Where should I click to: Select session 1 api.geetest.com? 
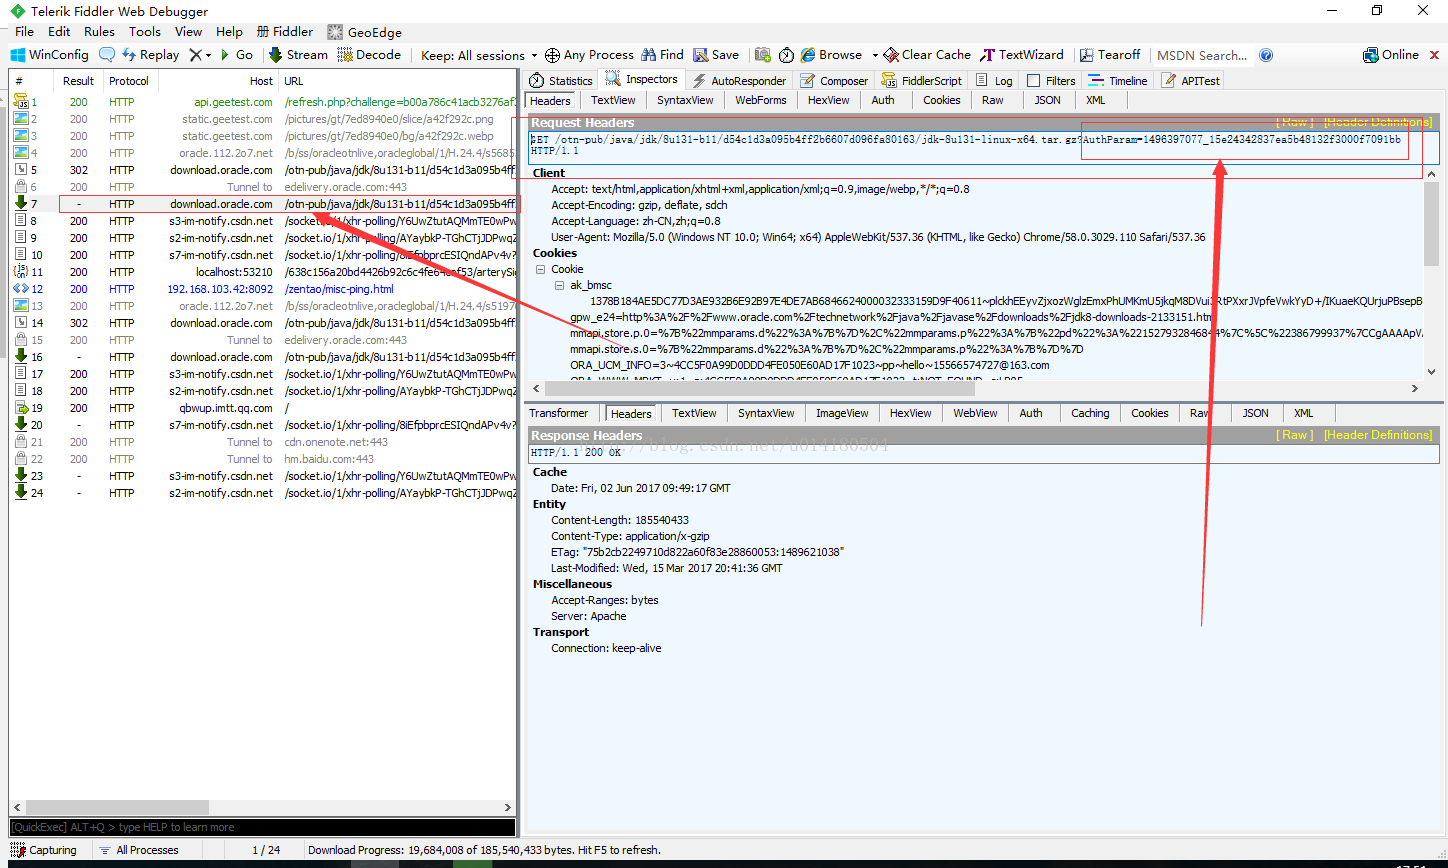click(x=263, y=102)
